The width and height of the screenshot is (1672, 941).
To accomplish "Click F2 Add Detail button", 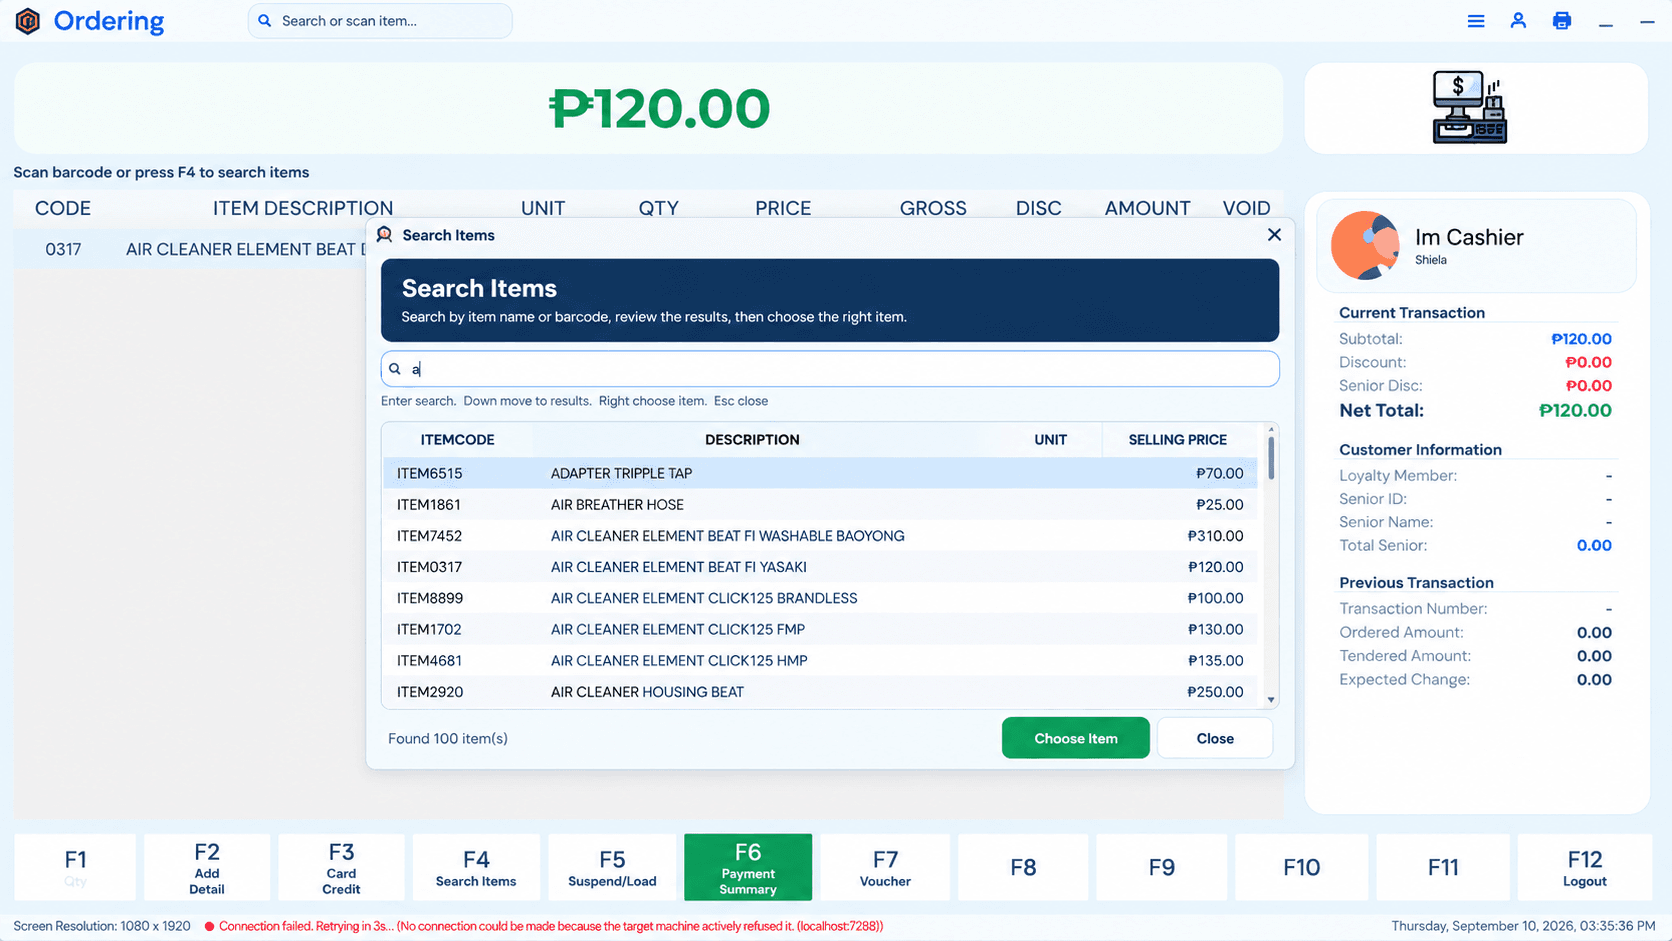I will click(x=207, y=867).
